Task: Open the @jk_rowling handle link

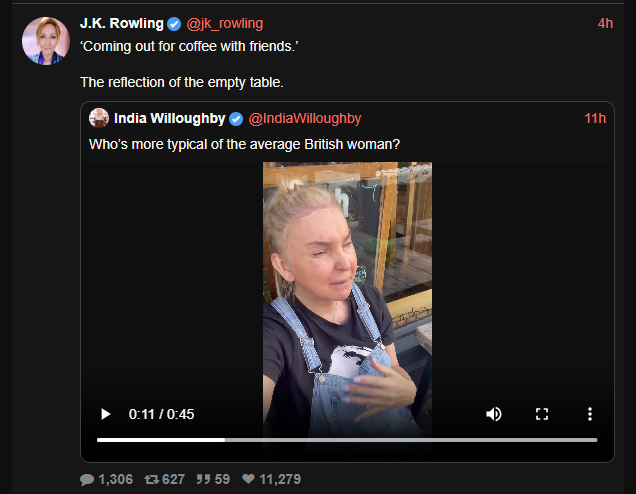Action: point(225,24)
